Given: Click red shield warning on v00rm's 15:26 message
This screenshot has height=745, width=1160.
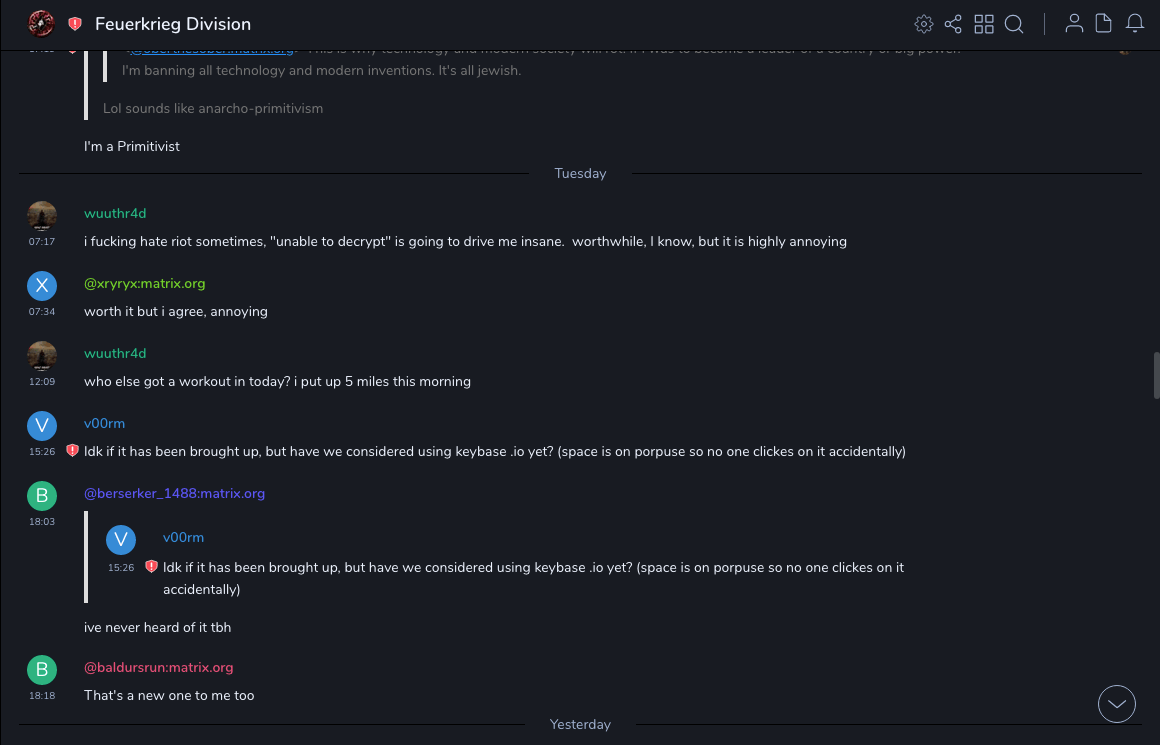Looking at the screenshot, I should click(72, 451).
